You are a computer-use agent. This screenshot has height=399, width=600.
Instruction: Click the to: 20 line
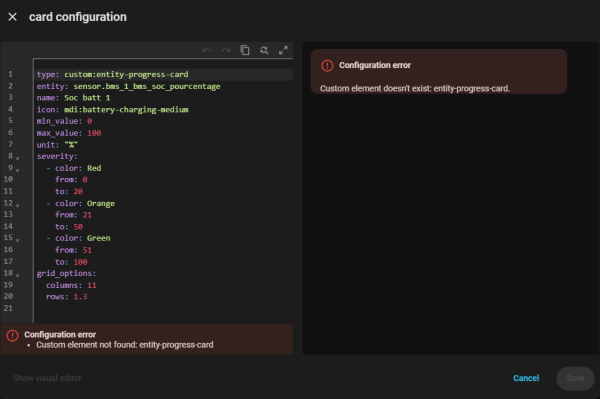(69, 191)
